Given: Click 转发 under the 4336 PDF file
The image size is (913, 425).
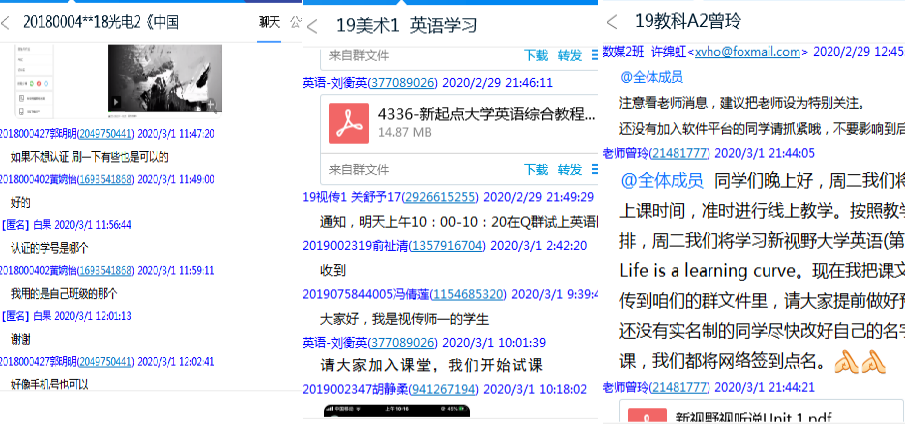Looking at the screenshot, I should (x=569, y=169).
